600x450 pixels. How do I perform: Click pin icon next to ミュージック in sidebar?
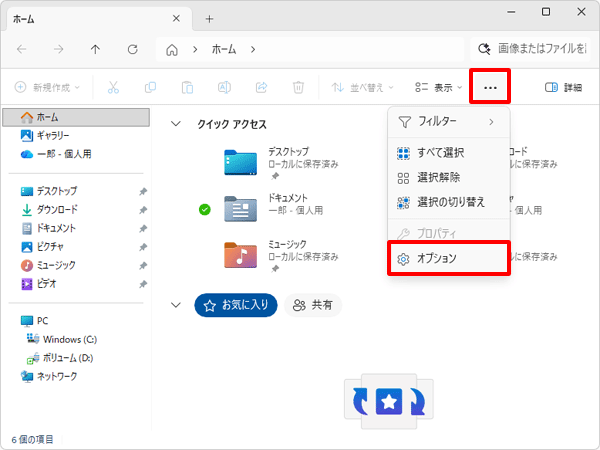(143, 266)
